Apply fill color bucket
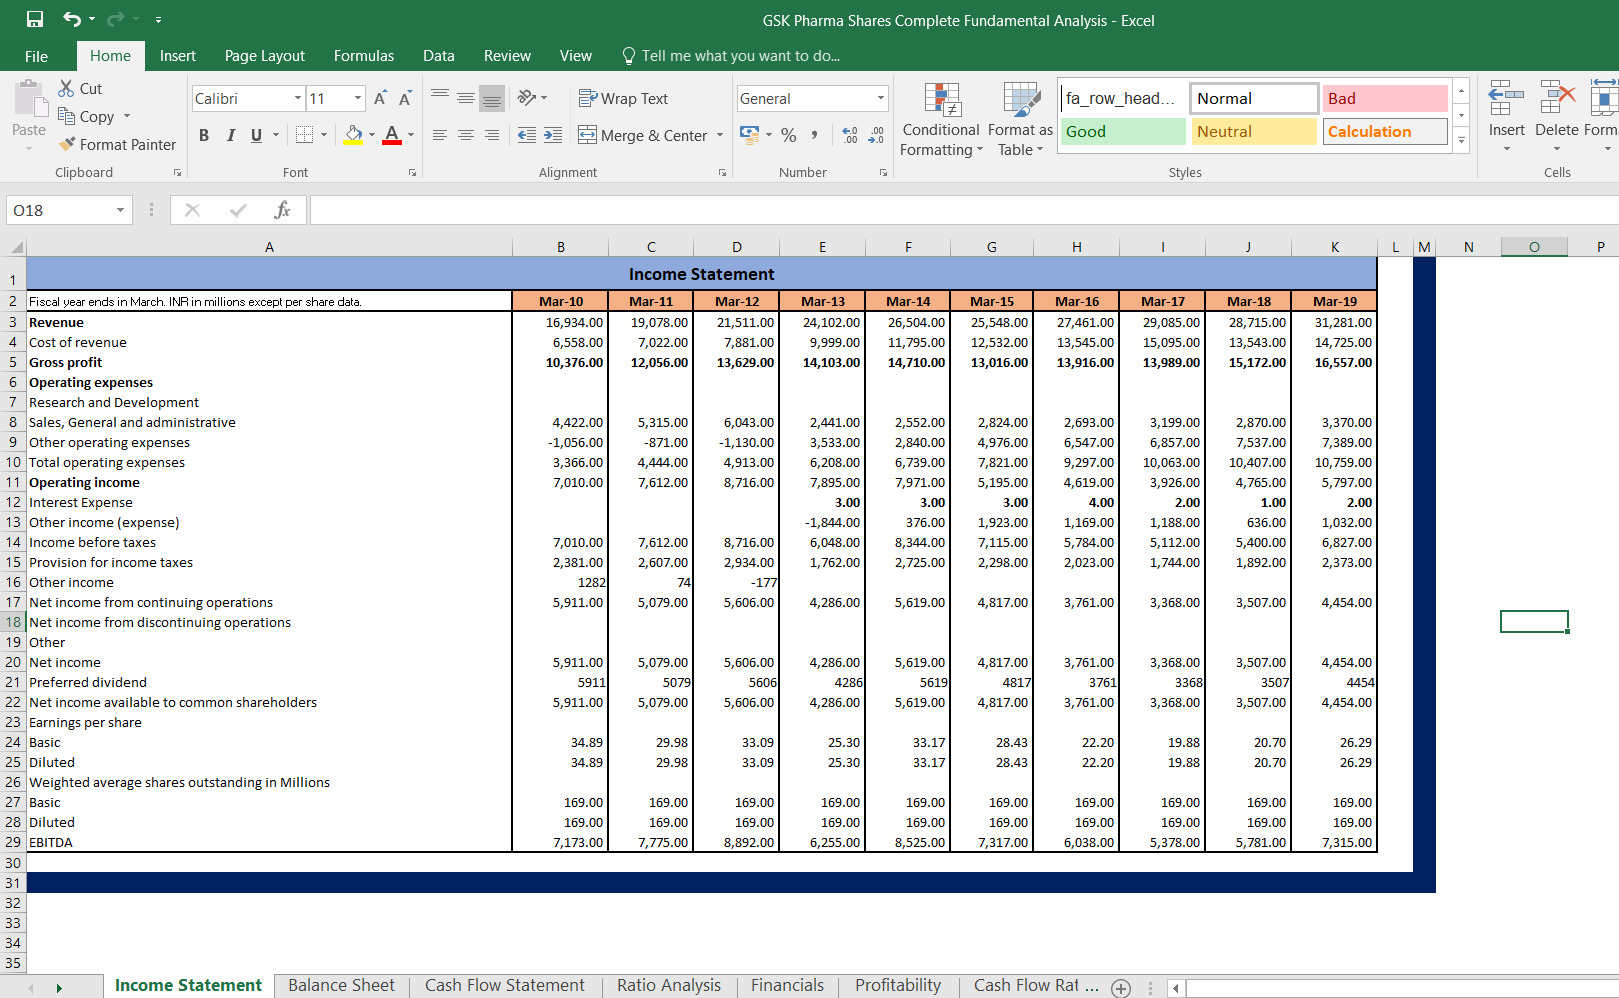This screenshot has width=1619, height=998. click(353, 135)
